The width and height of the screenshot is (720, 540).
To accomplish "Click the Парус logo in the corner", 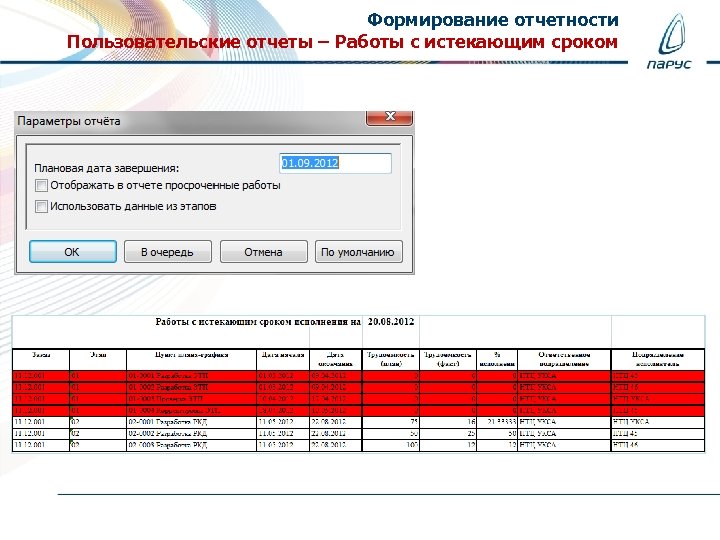I will tap(669, 42).
